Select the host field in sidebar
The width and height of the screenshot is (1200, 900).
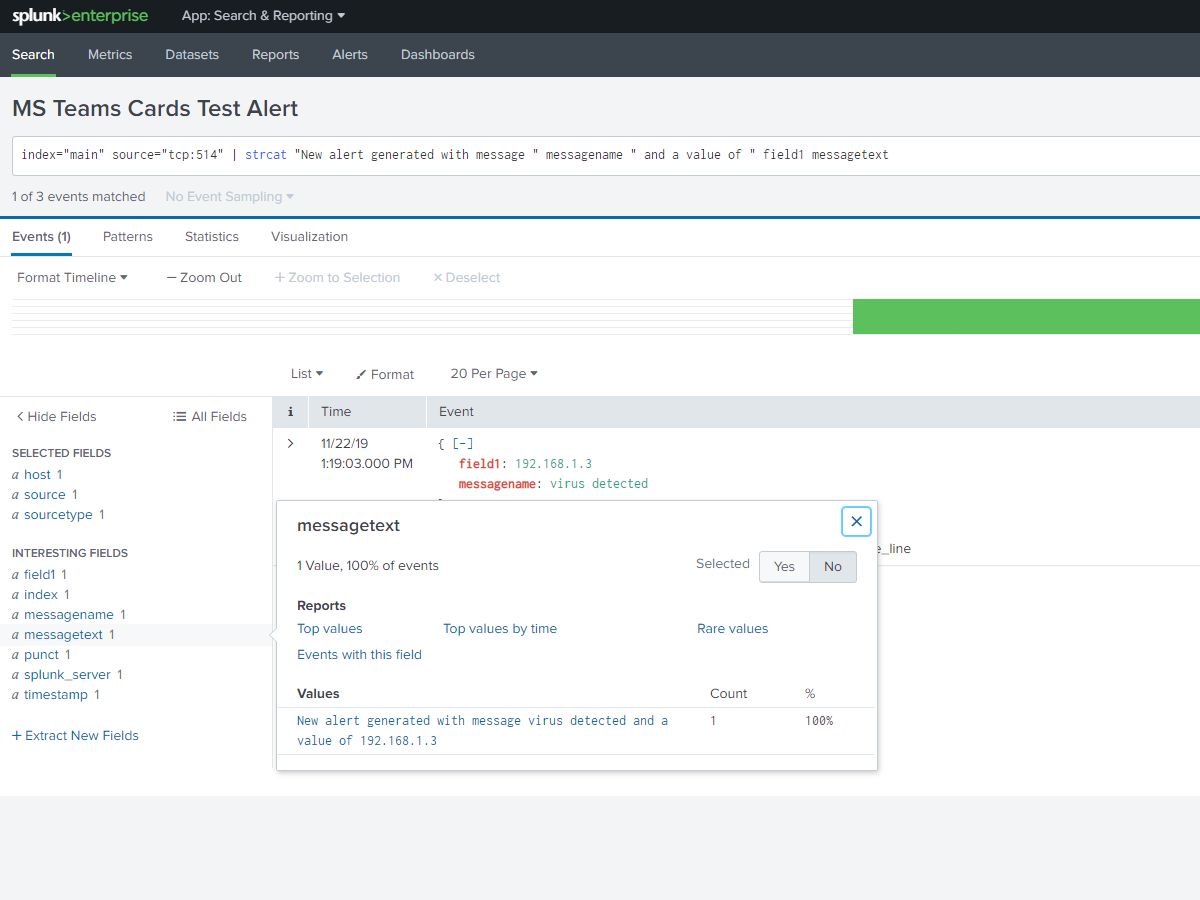point(37,475)
